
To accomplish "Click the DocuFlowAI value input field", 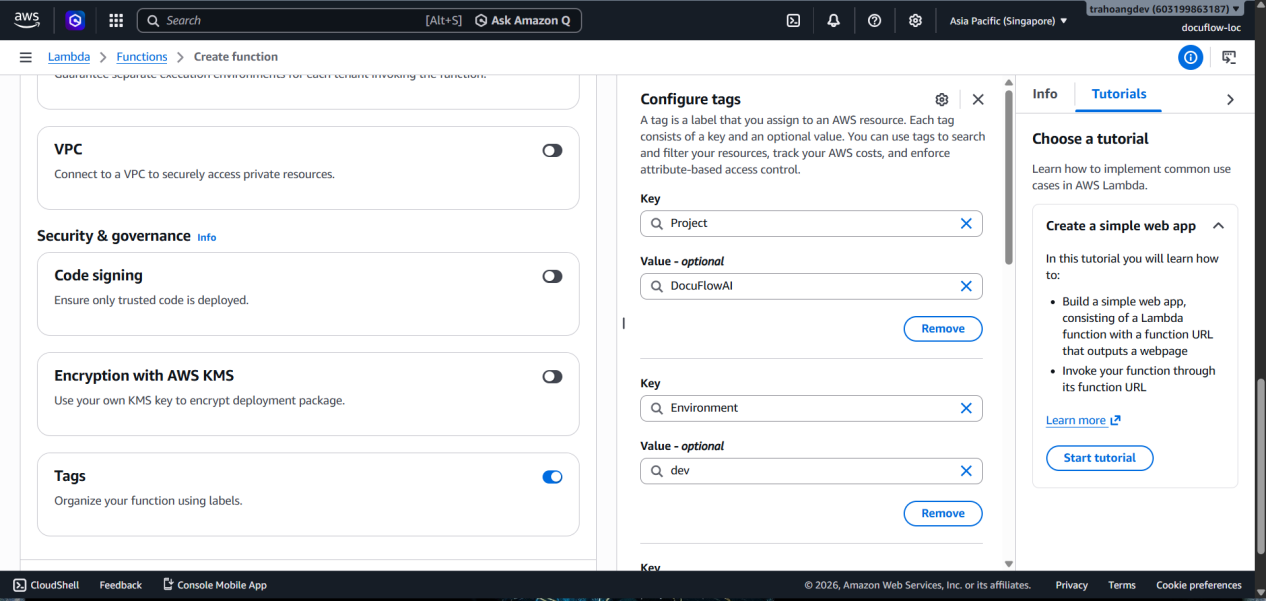I will pos(811,286).
